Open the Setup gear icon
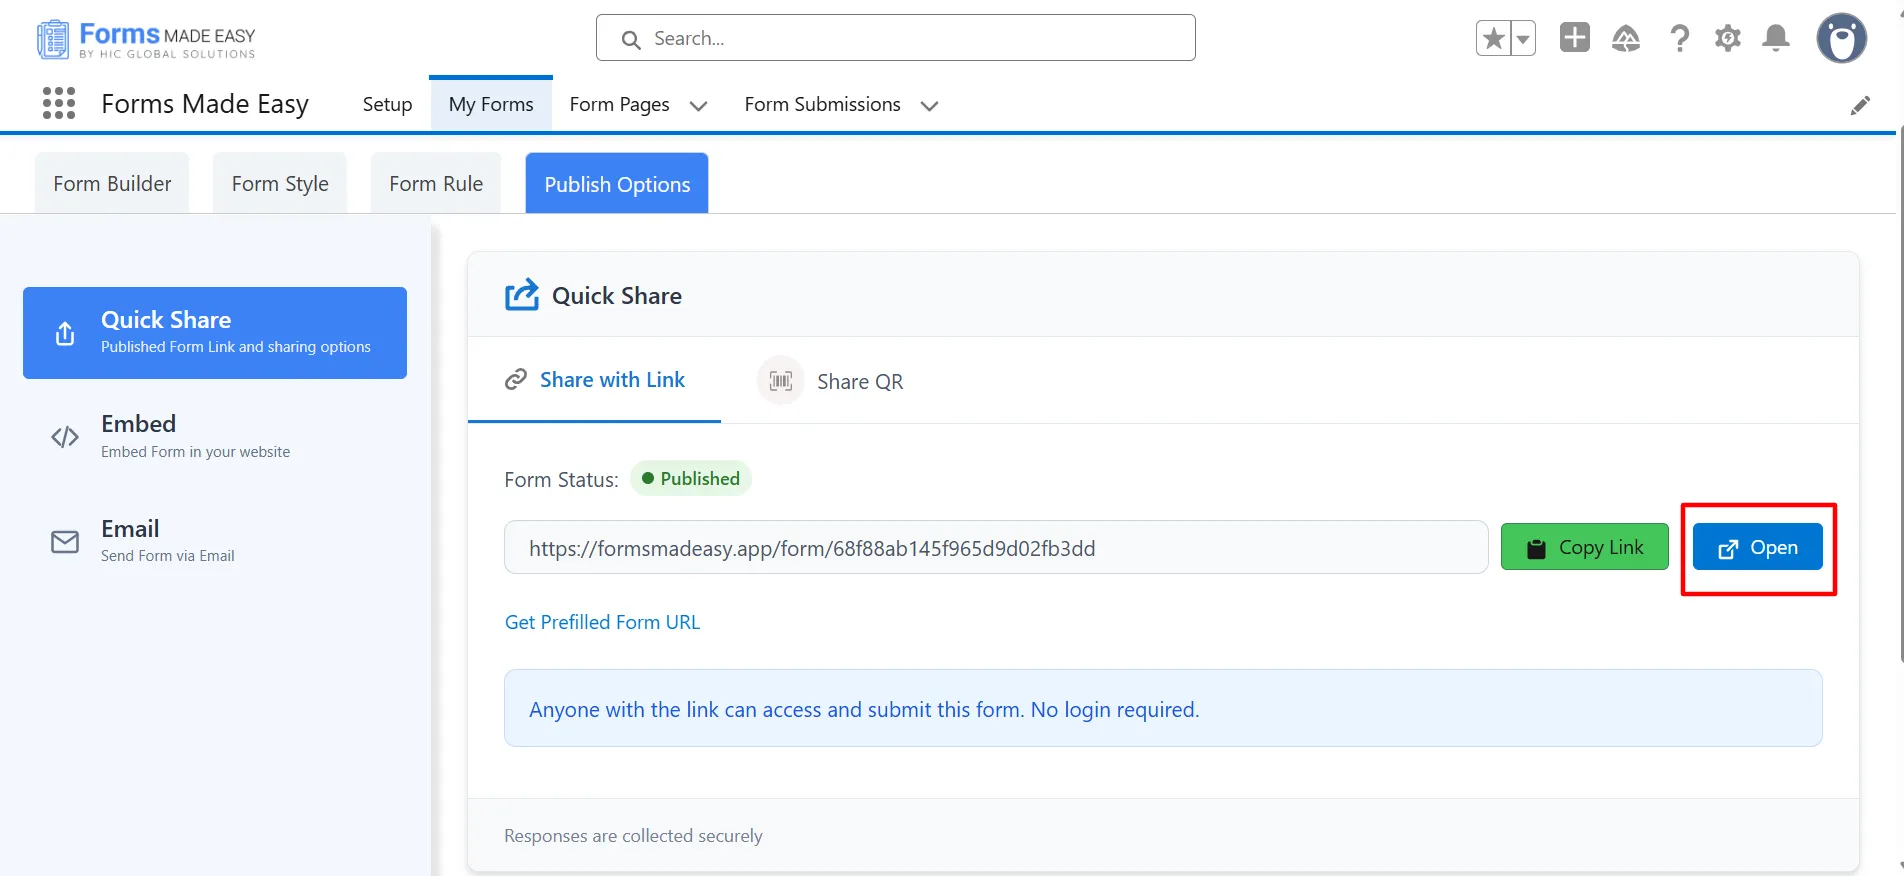 pos(1727,39)
